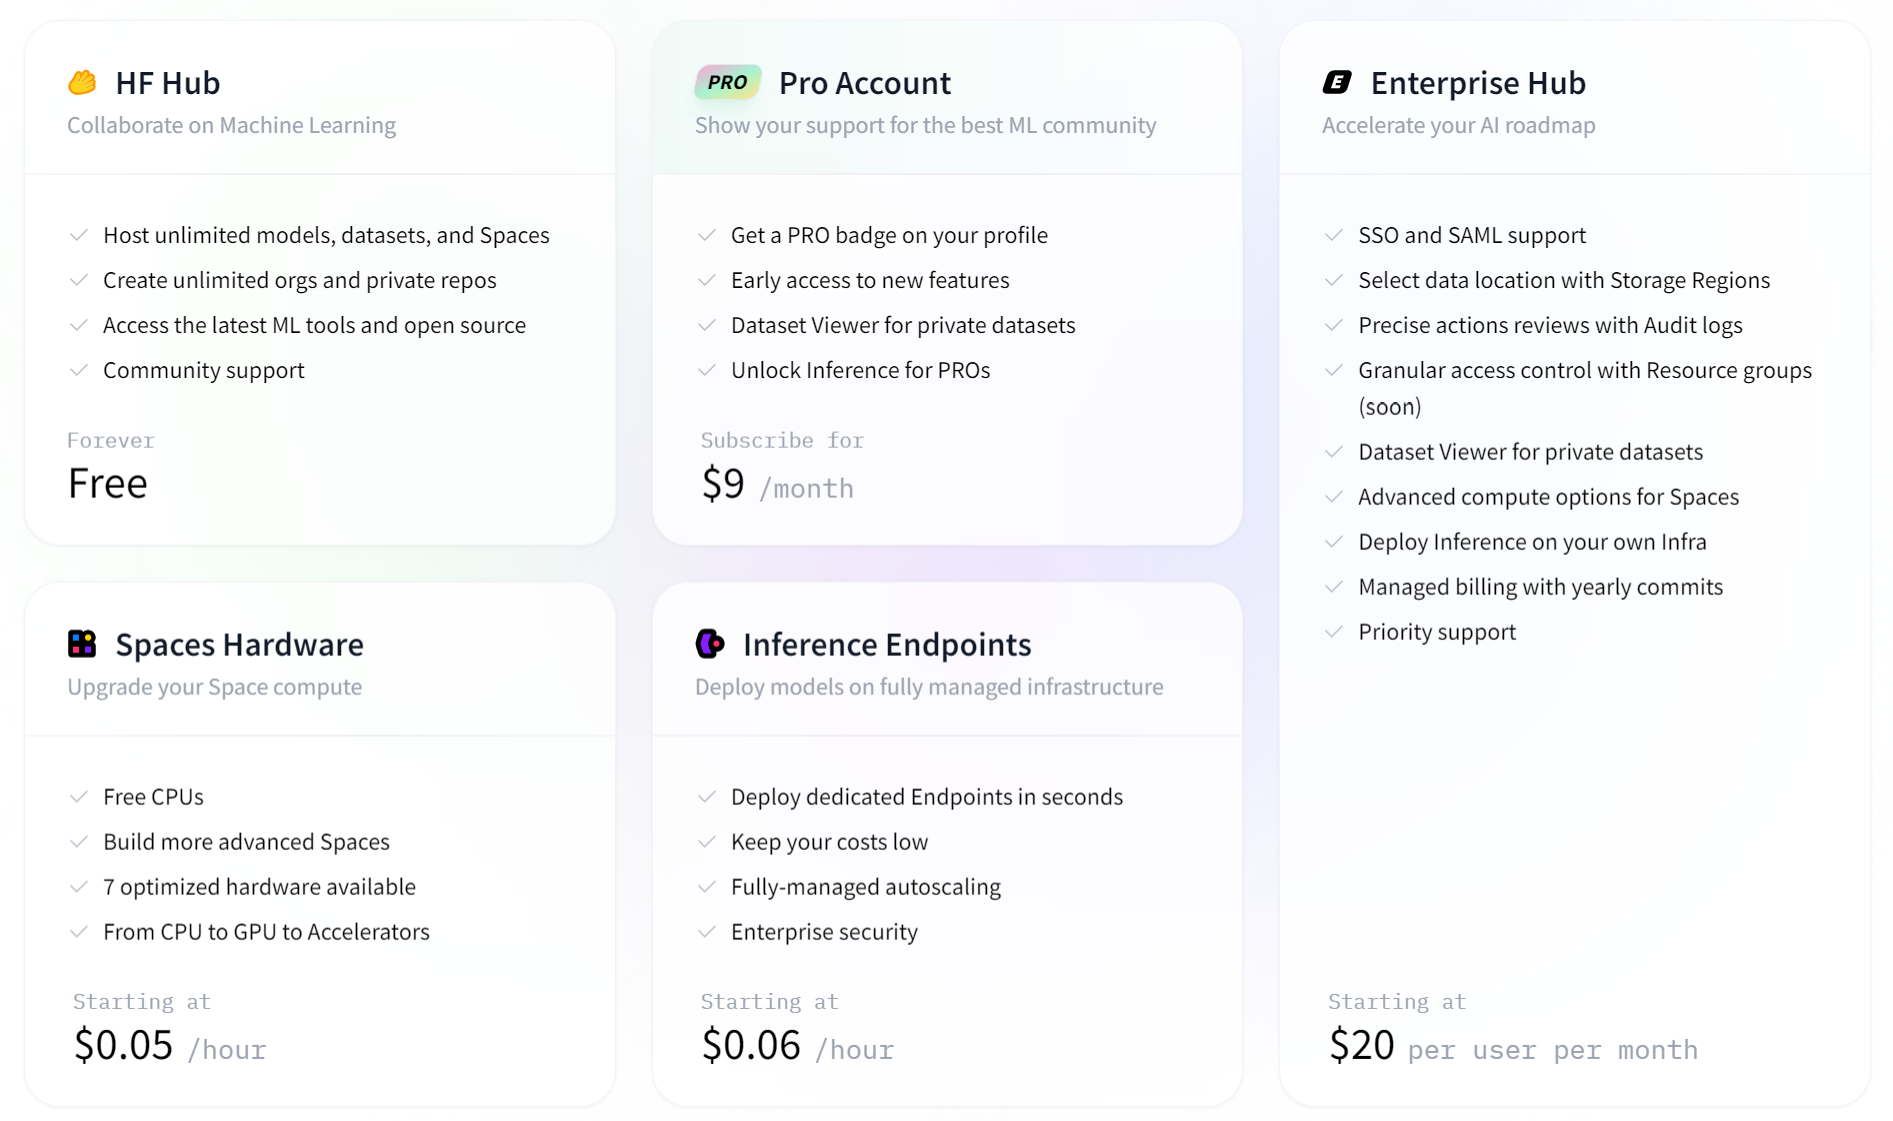
Task: Click the $20 per user per month price
Action: [x=1512, y=1047]
